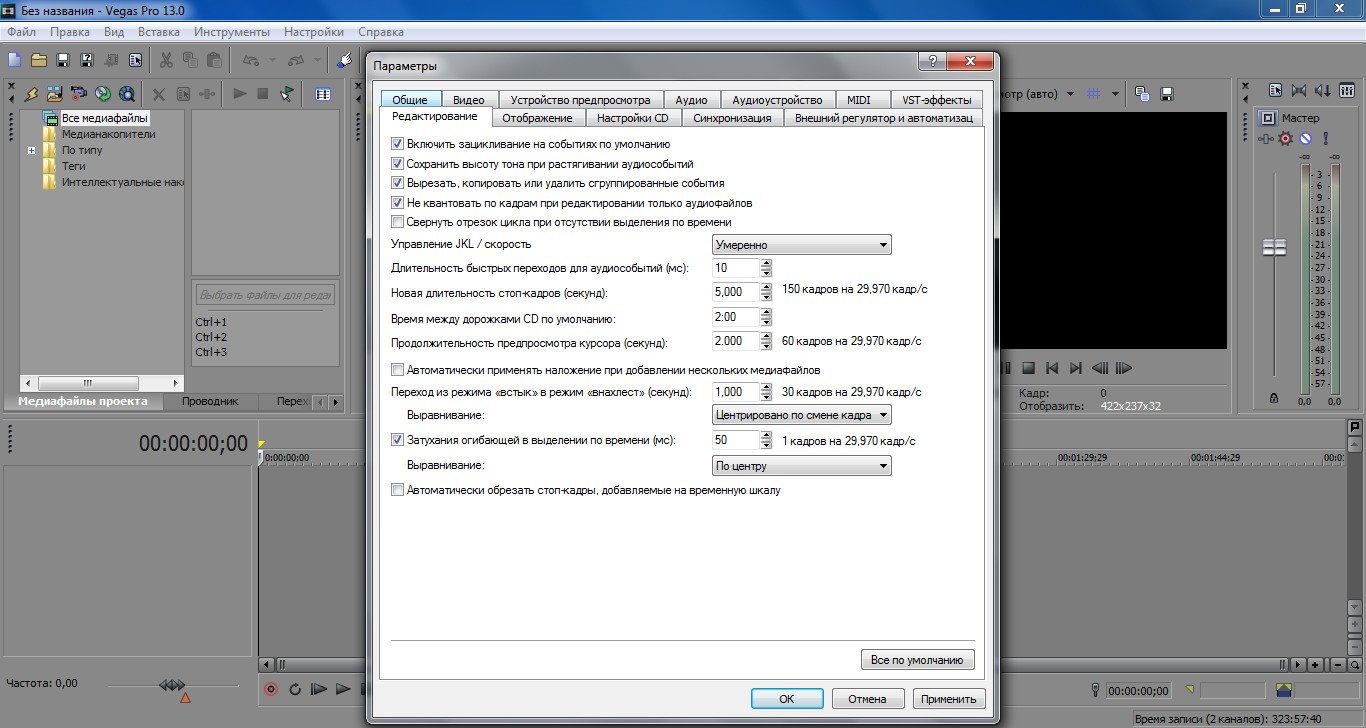Click the Master volume fader handle
1366x728 pixels.
click(1274, 247)
